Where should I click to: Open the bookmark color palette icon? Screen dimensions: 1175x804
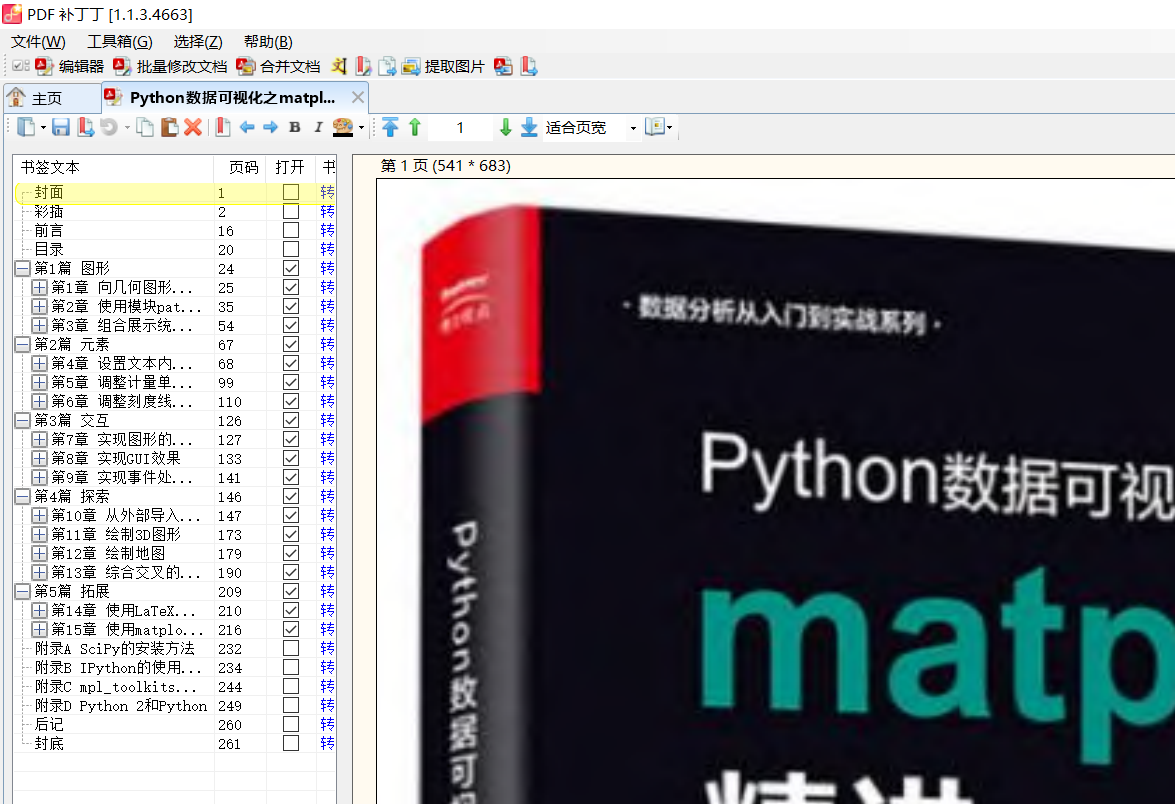[343, 127]
